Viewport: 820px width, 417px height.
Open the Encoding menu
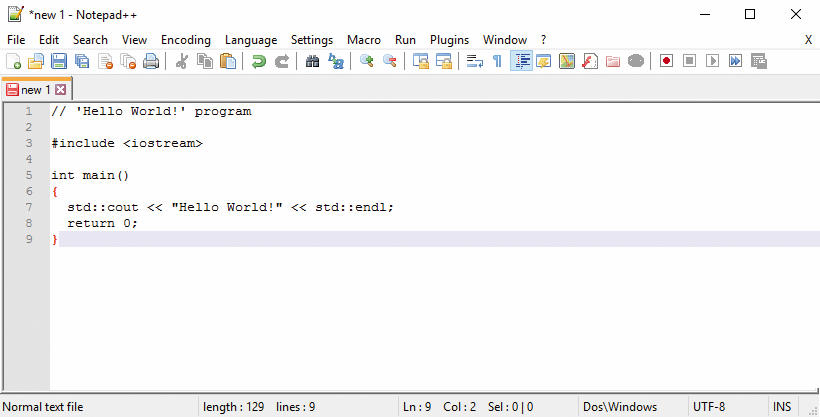pyautogui.click(x=186, y=40)
